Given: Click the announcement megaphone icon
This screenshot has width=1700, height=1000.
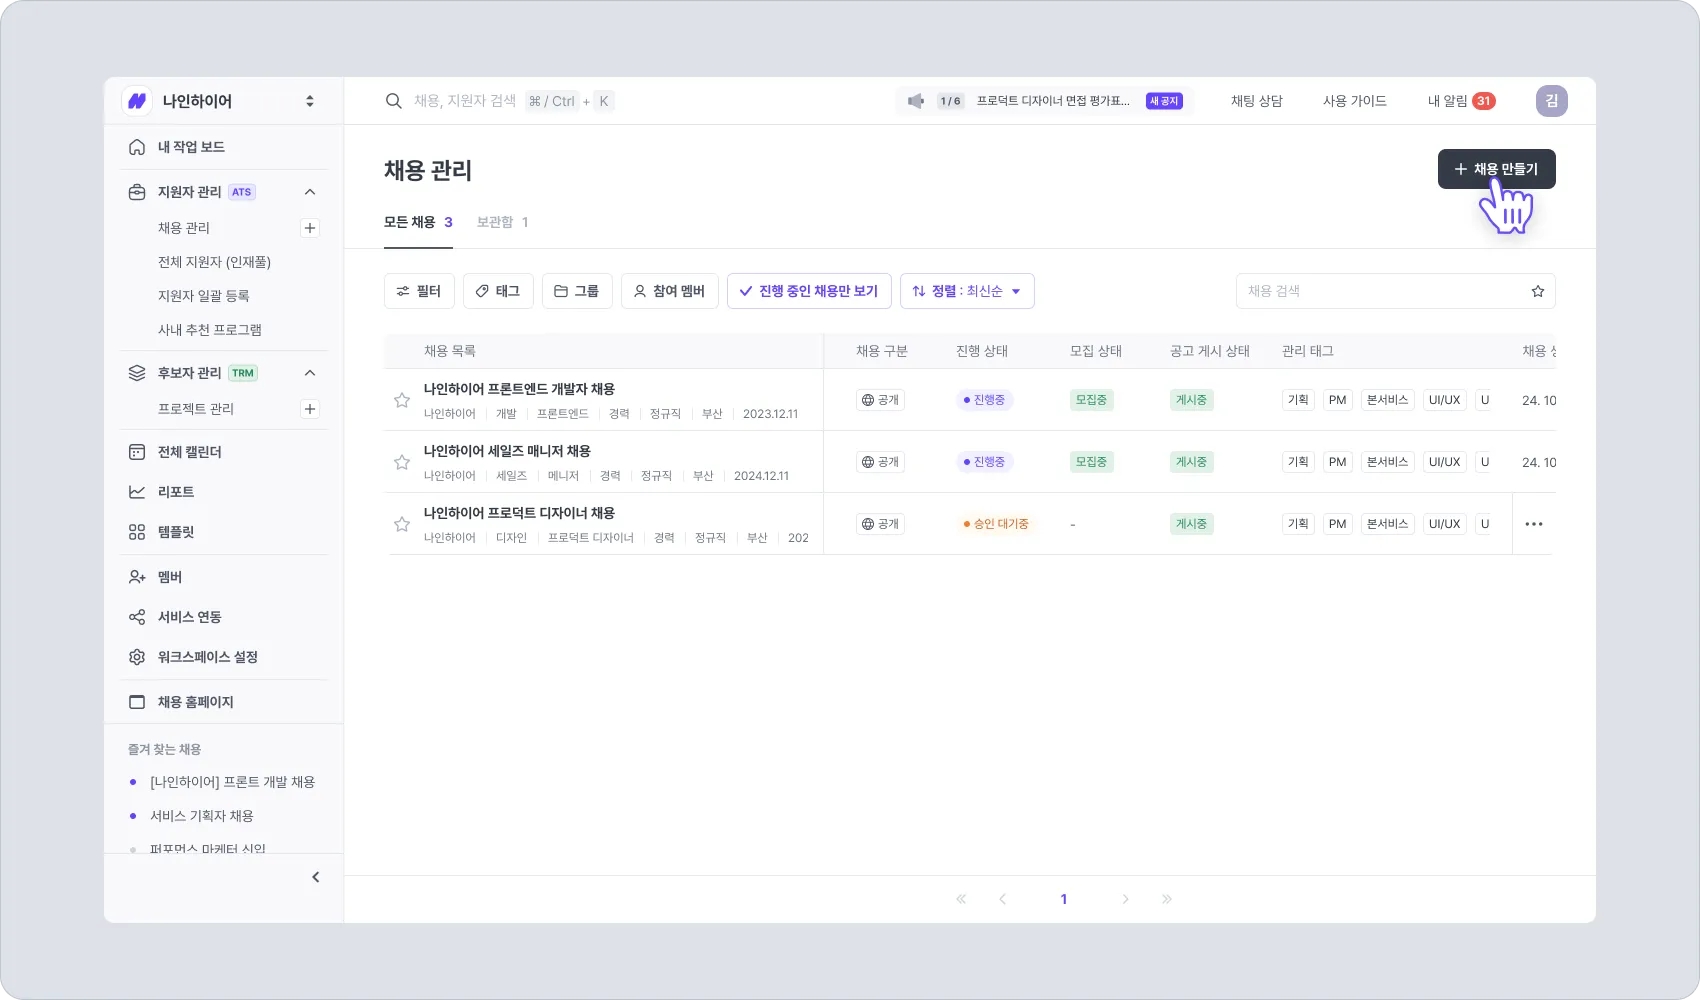Looking at the screenshot, I should (915, 101).
